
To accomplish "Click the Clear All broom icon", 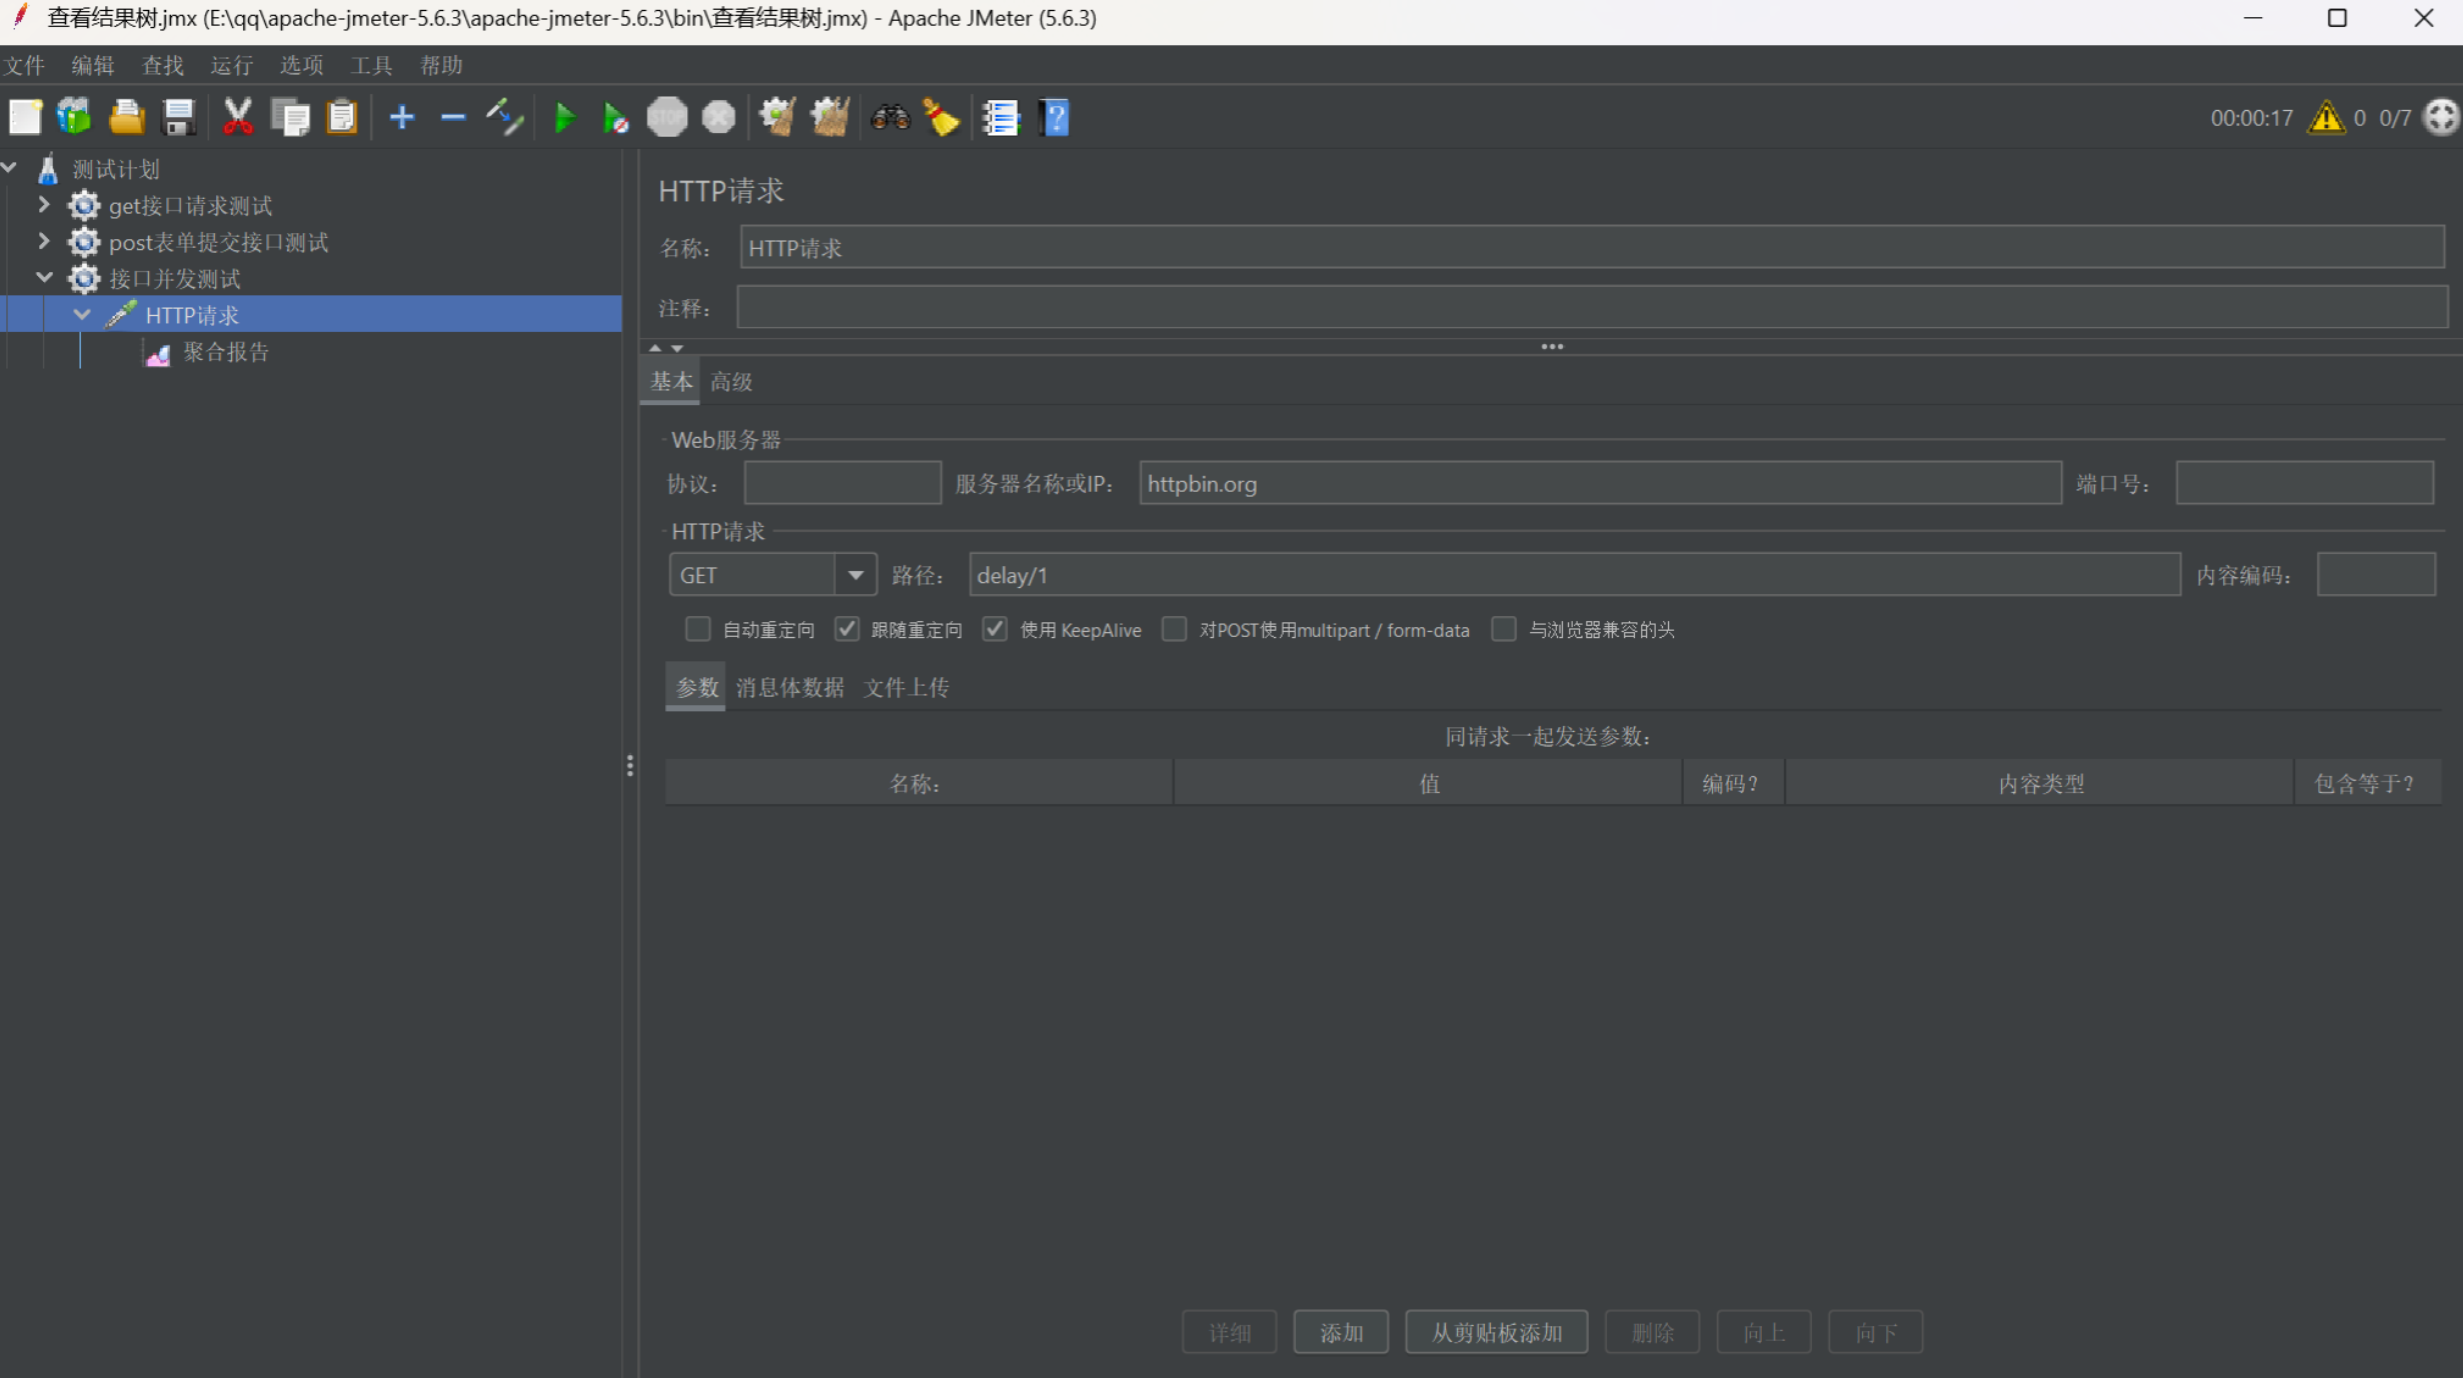I will (830, 118).
